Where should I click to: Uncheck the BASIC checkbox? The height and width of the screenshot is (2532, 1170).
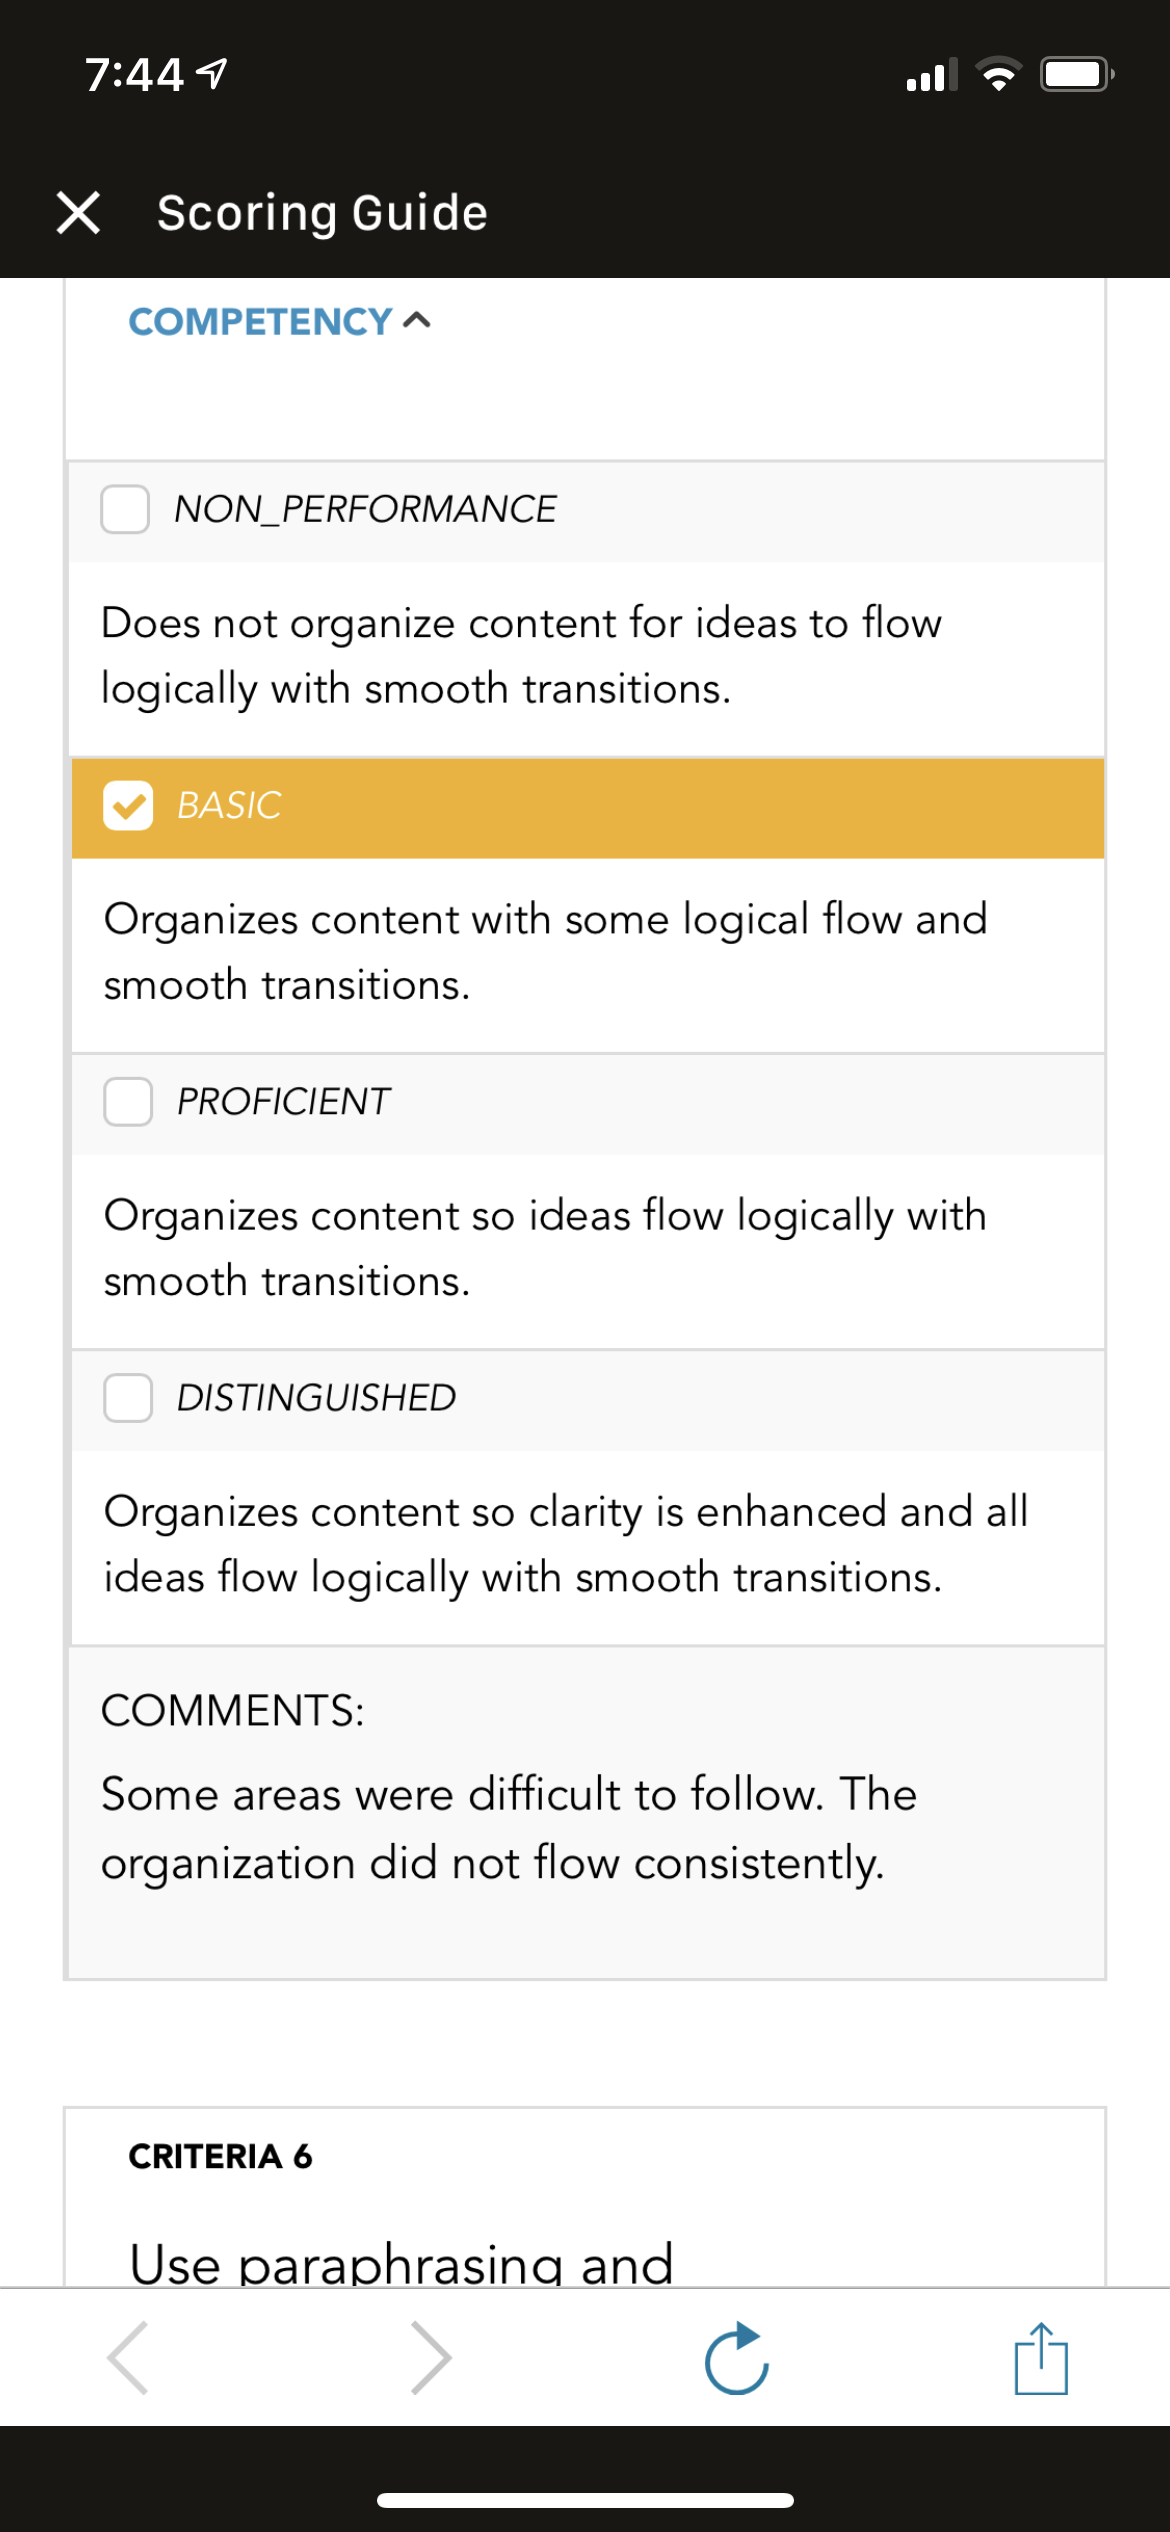coord(128,805)
